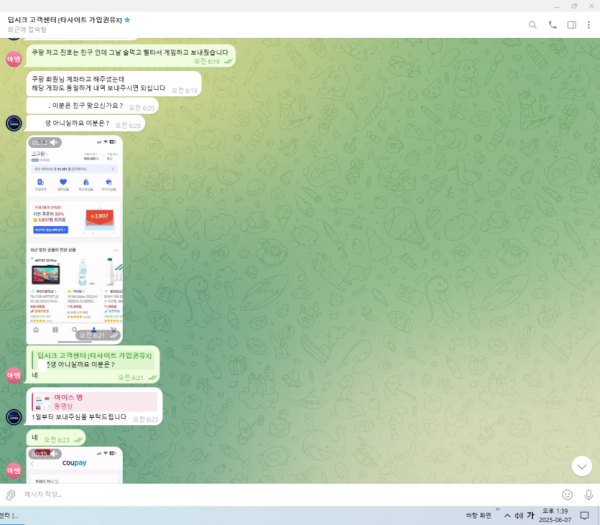Show hidden tray icons via taskbar chevron
The width and height of the screenshot is (600, 525).
pos(507,515)
